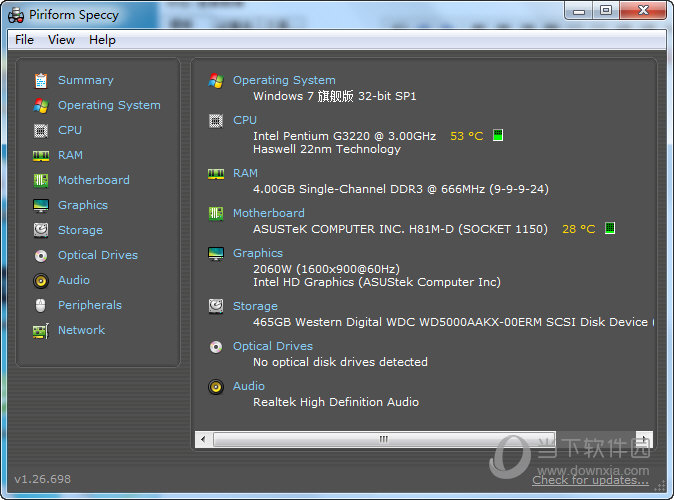This screenshot has height=500, width=674.
Task: Click the Haswell 22nm Technology text
Action: coord(327,150)
